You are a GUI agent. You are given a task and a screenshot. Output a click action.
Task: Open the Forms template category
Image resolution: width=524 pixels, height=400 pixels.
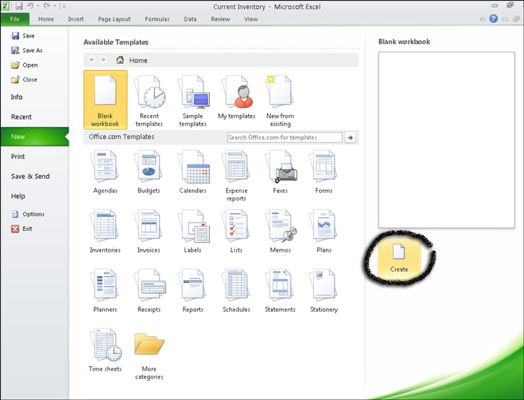pyautogui.click(x=324, y=172)
